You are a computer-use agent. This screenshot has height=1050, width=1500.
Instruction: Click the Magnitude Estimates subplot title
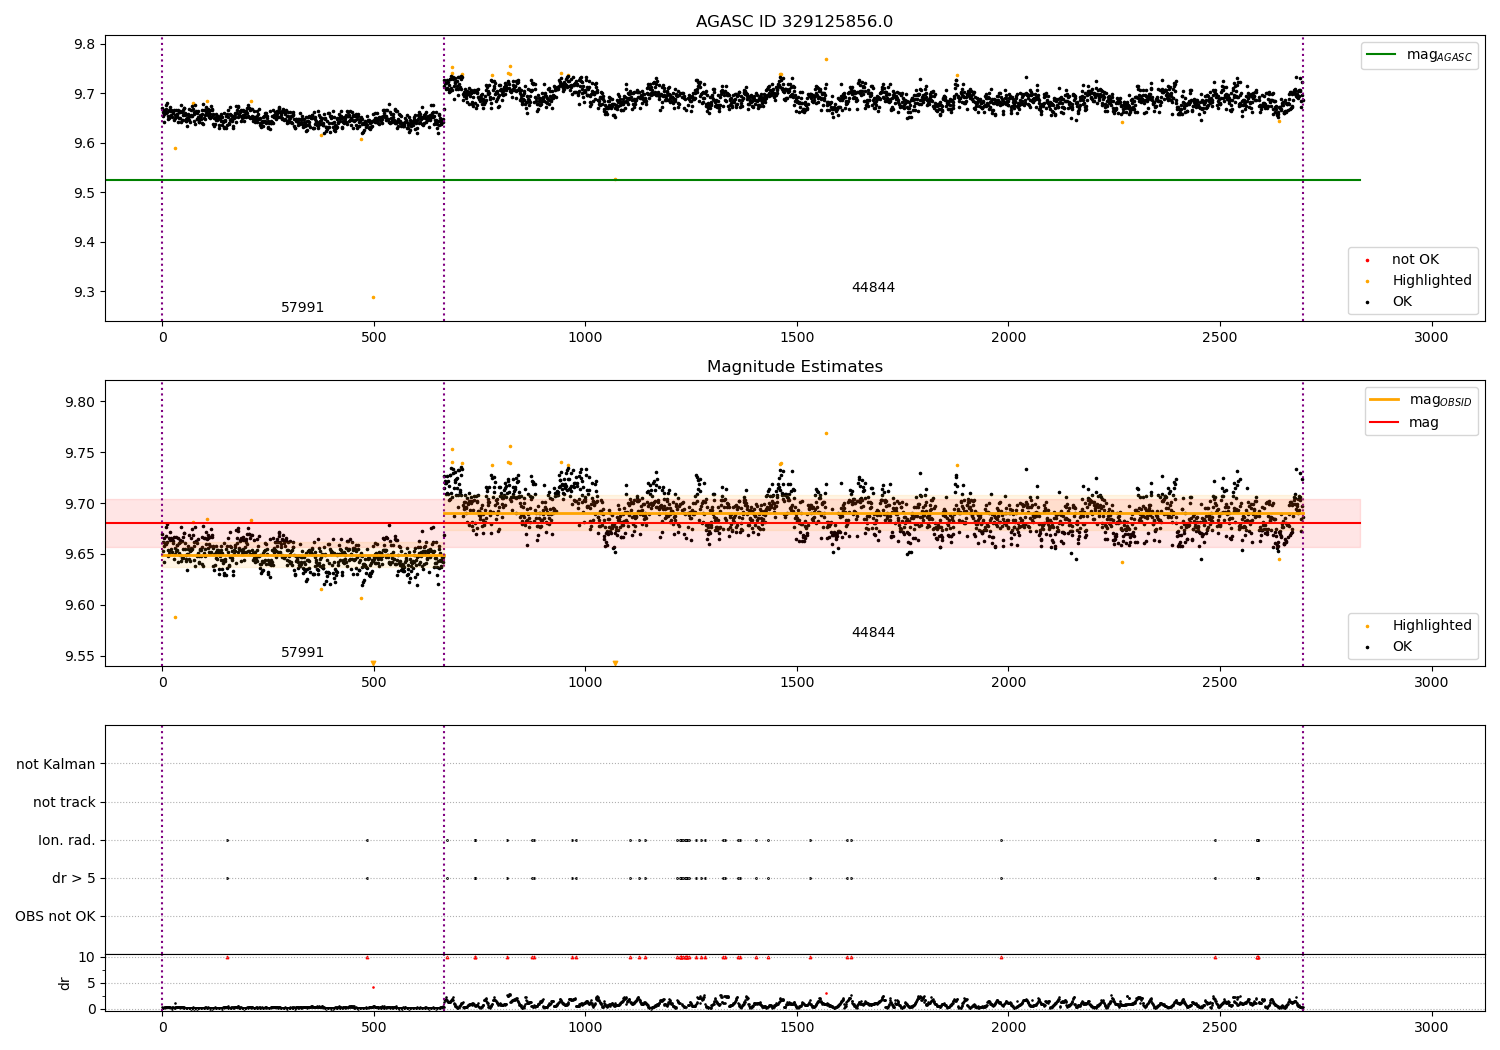(x=794, y=367)
